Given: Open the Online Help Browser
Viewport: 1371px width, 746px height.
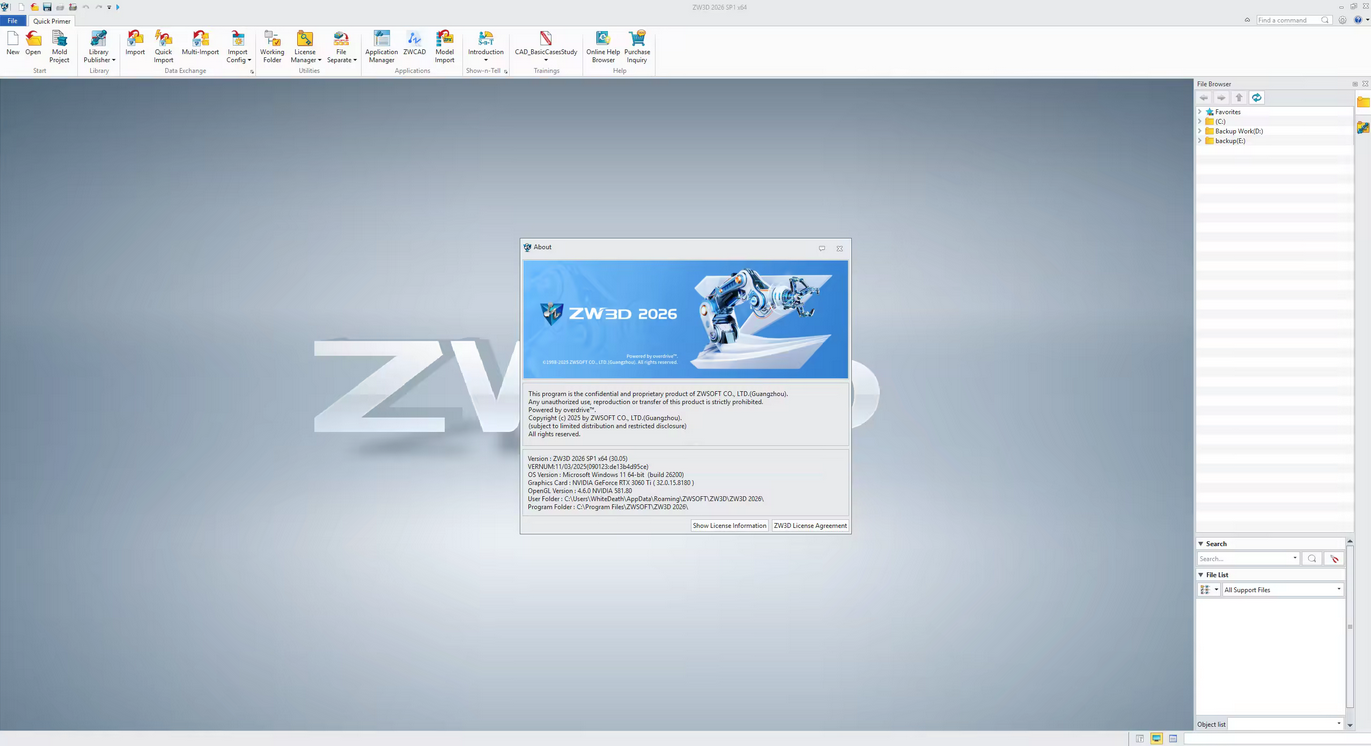Looking at the screenshot, I should tap(603, 47).
